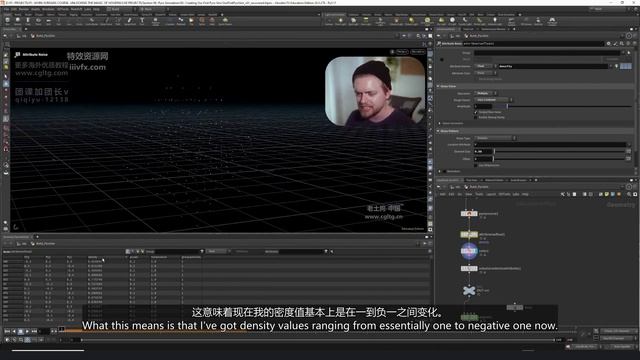Switch to the Modify shelf tab
640x360 pixels.
click(x=18, y=14)
